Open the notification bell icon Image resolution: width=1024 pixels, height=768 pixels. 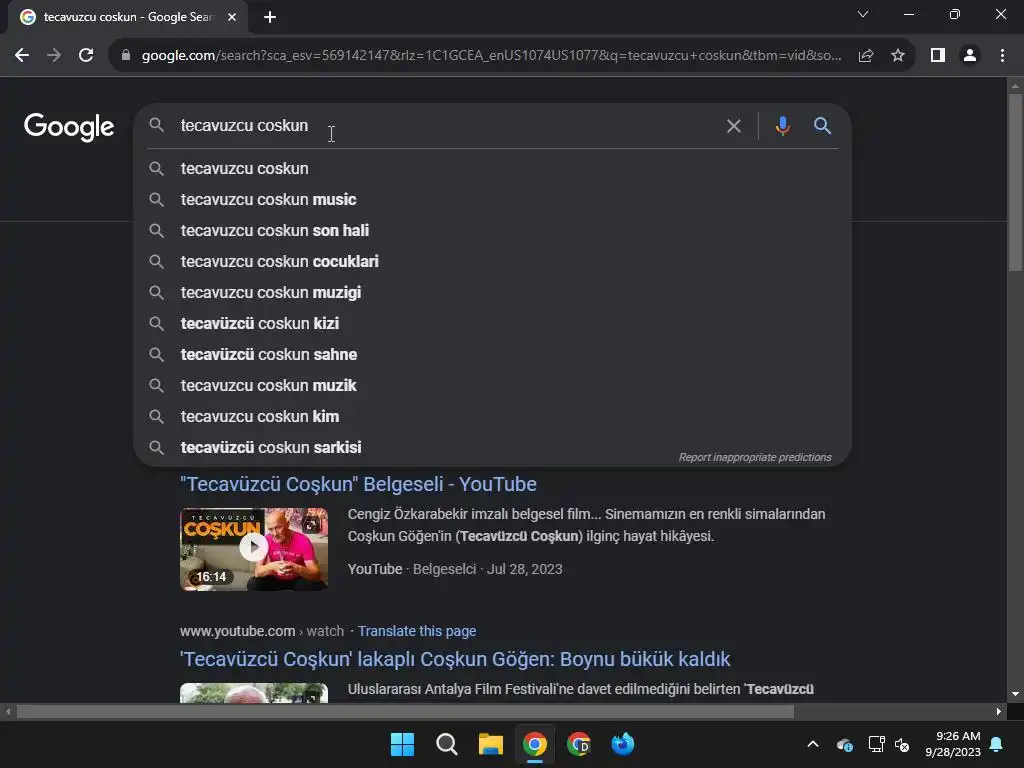pos(997,744)
